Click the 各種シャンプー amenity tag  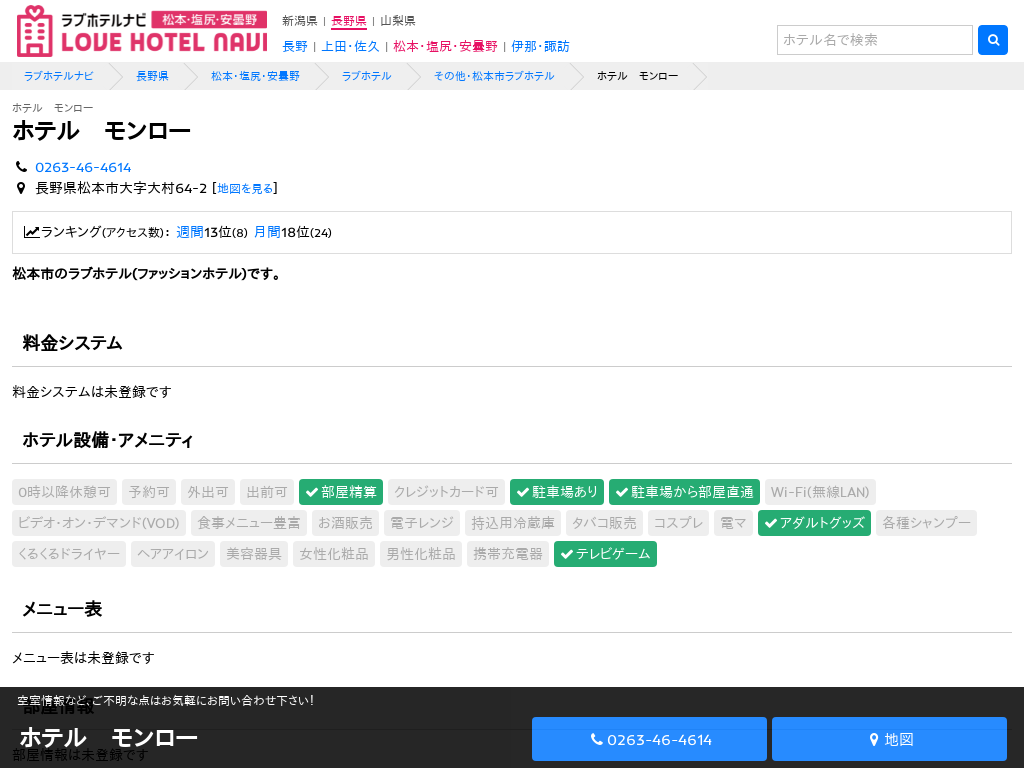point(926,523)
